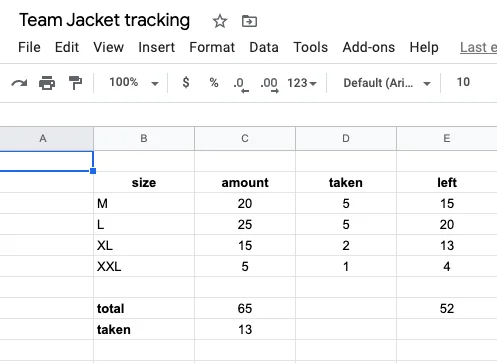
Task: Increase decimal places button
Action: click(269, 84)
